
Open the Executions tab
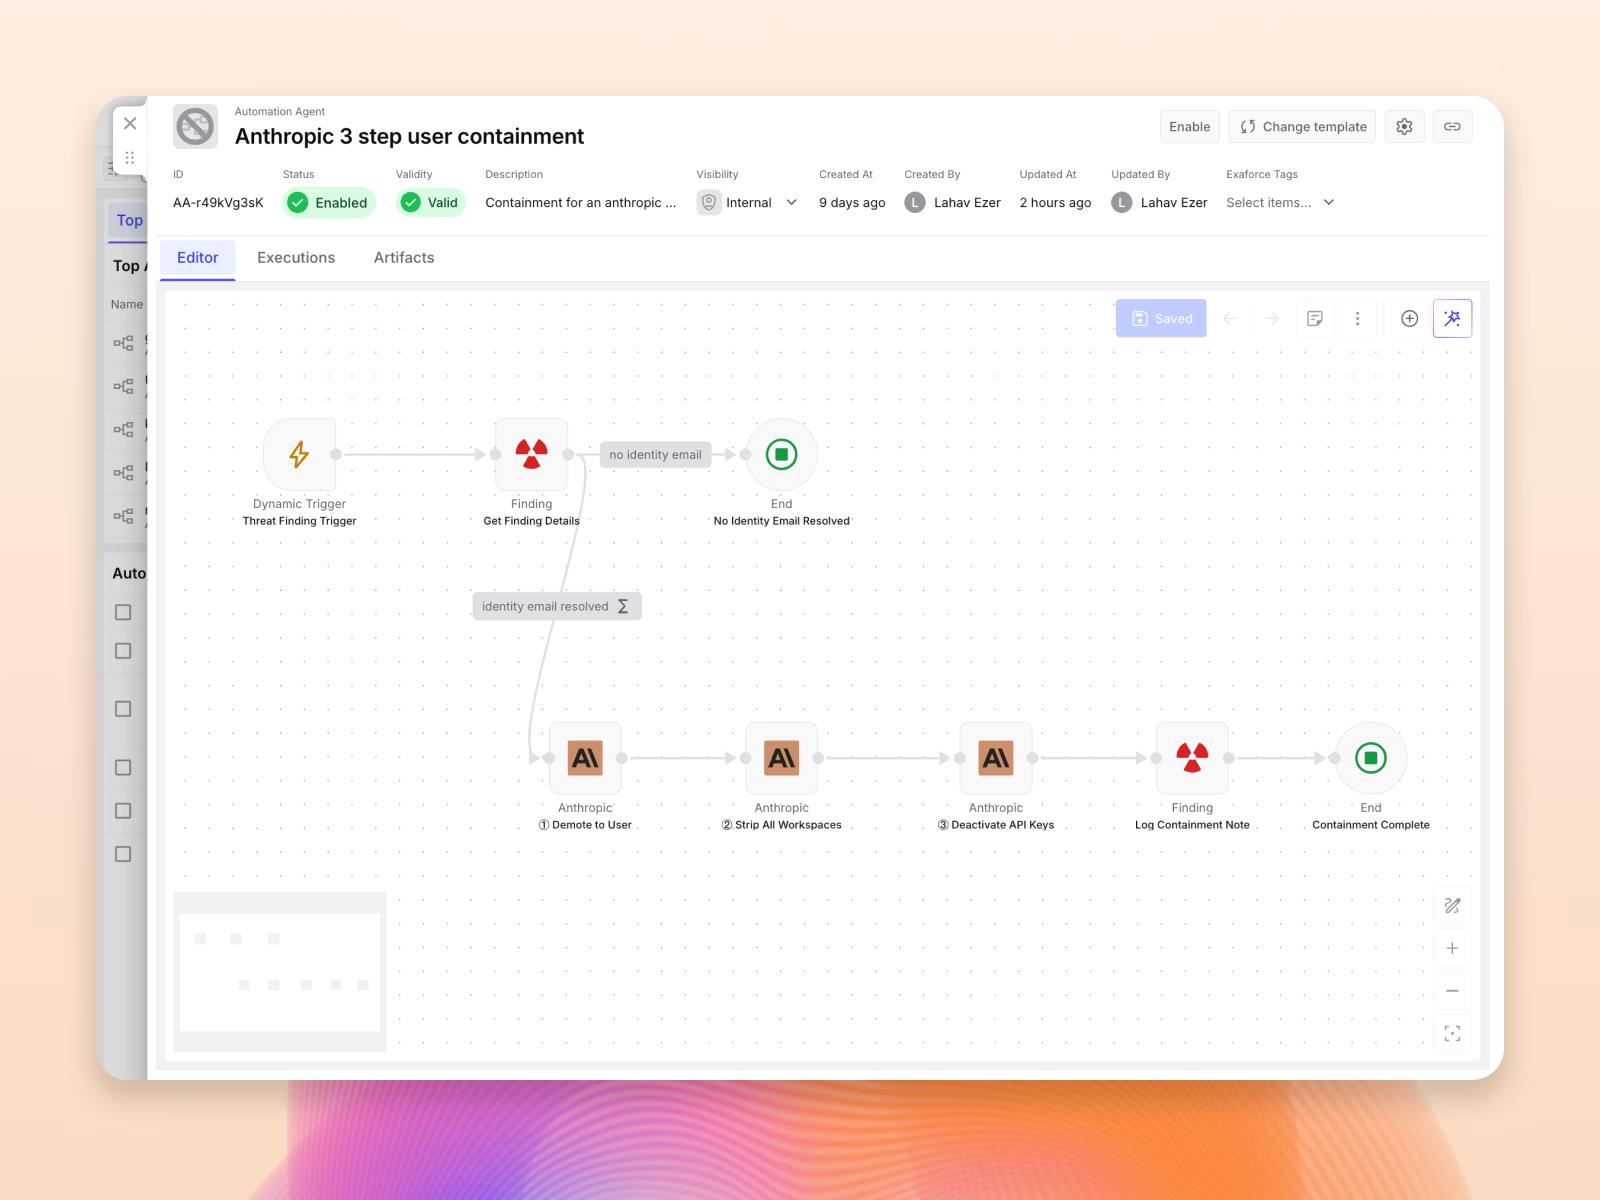click(296, 258)
